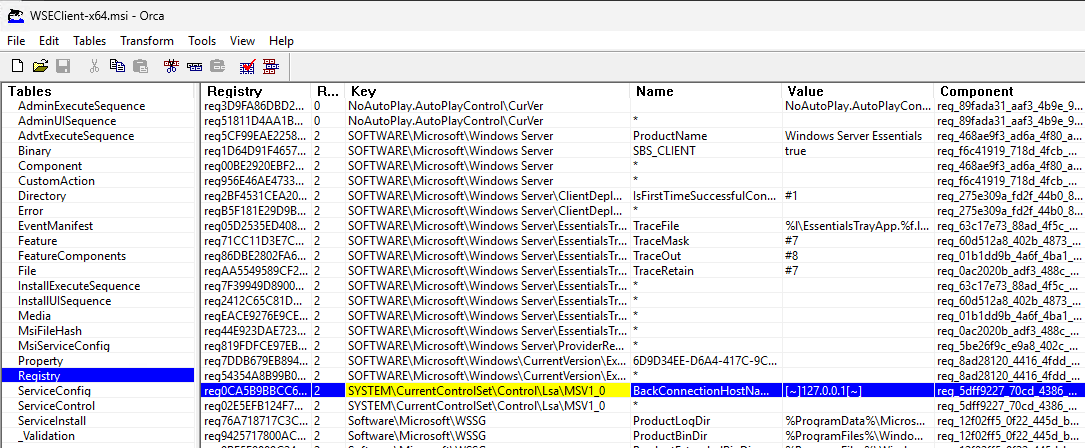The width and height of the screenshot is (1085, 448).
Task: Click the Windows Server Essentials value cell
Action: pos(857,136)
